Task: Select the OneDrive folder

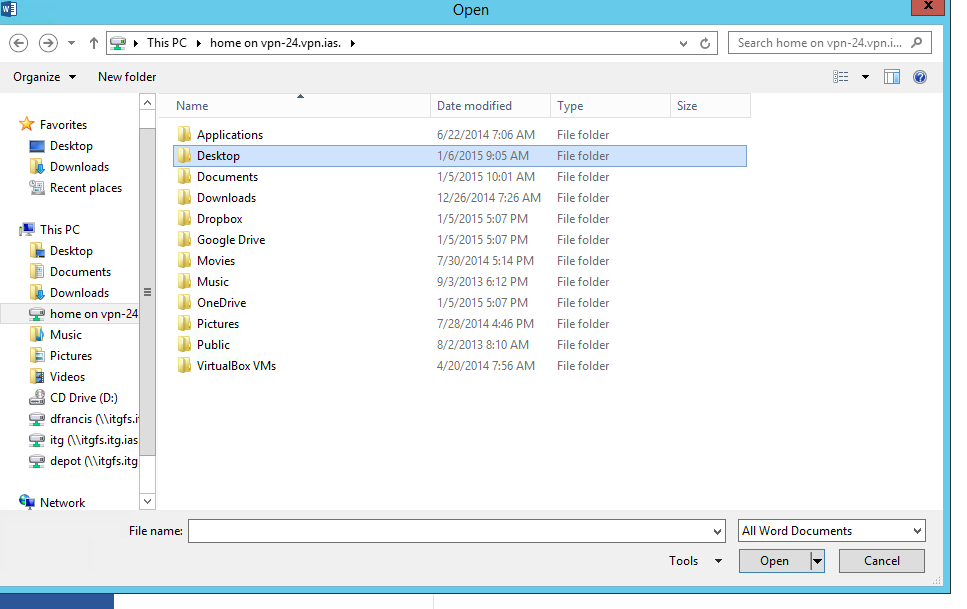Action: click(x=460, y=303)
